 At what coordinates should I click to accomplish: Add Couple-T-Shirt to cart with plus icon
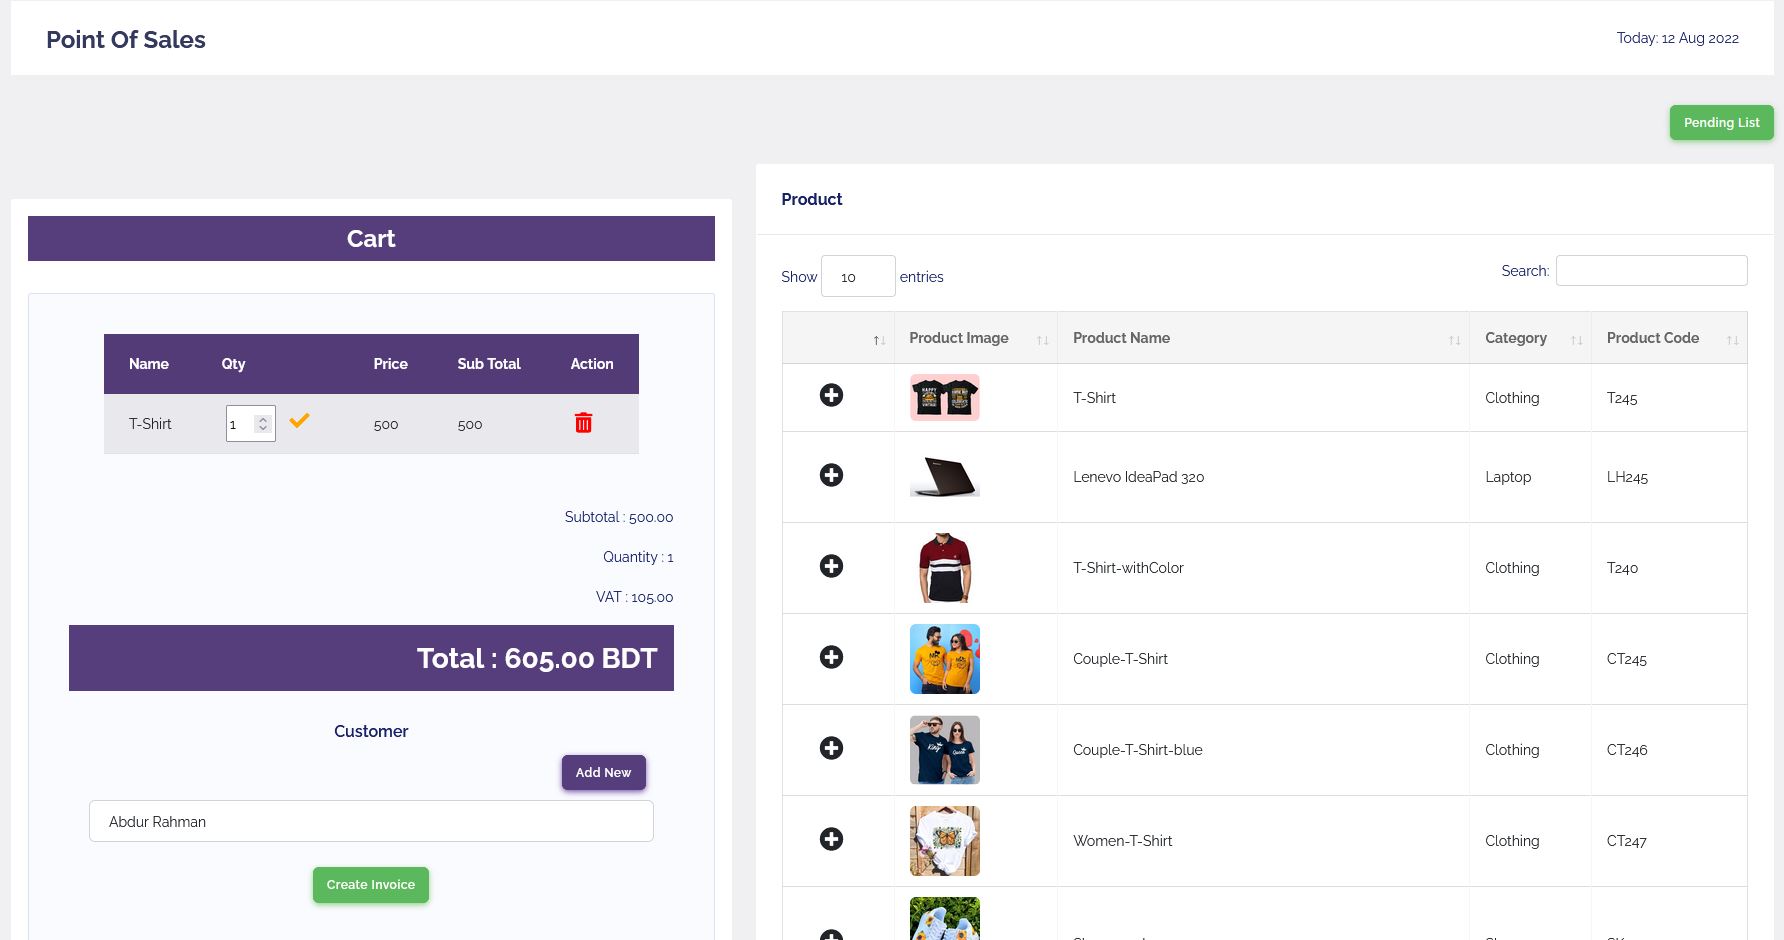[831, 657]
